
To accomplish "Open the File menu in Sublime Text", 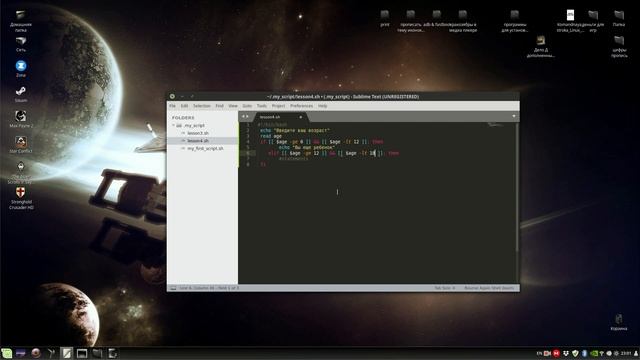I will pos(172,106).
